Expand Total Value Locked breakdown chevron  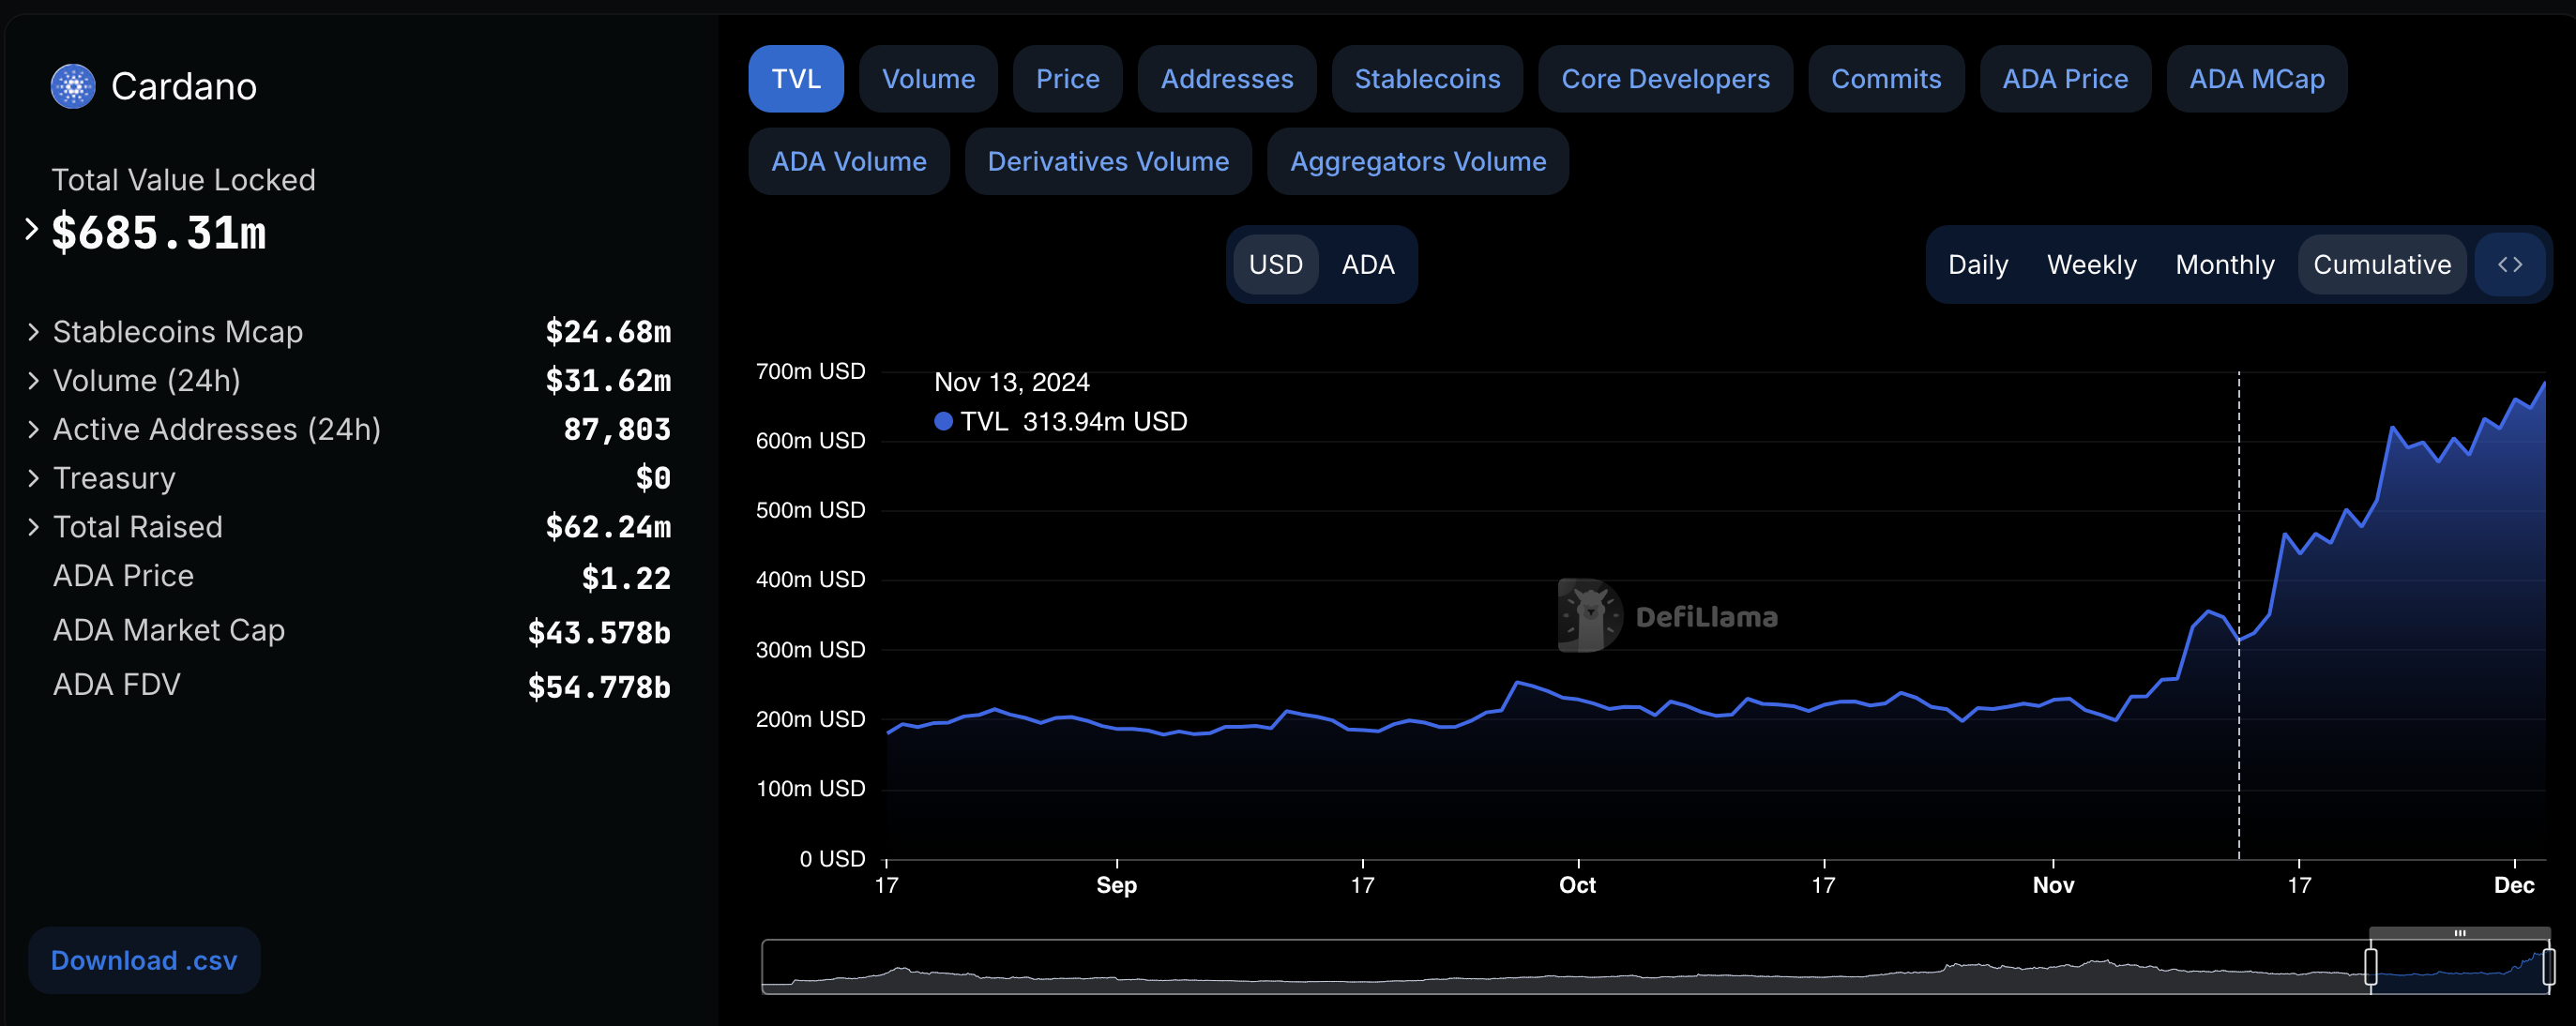tap(32, 230)
